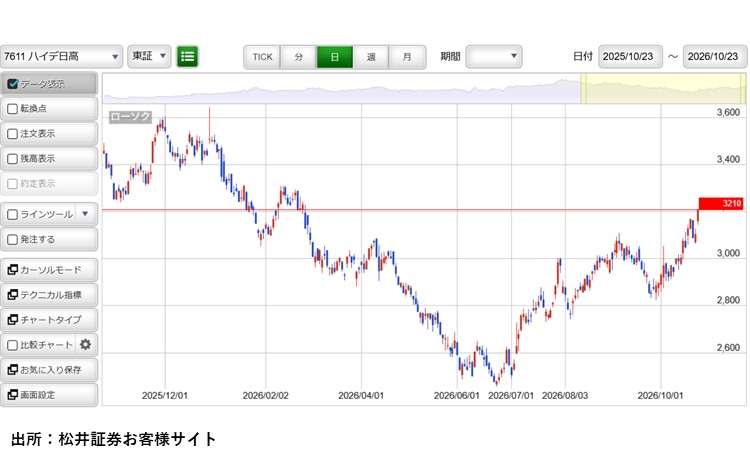Click the Screen Settings popup icon
This screenshot has height=454, width=750.
pyautogui.click(x=12, y=395)
